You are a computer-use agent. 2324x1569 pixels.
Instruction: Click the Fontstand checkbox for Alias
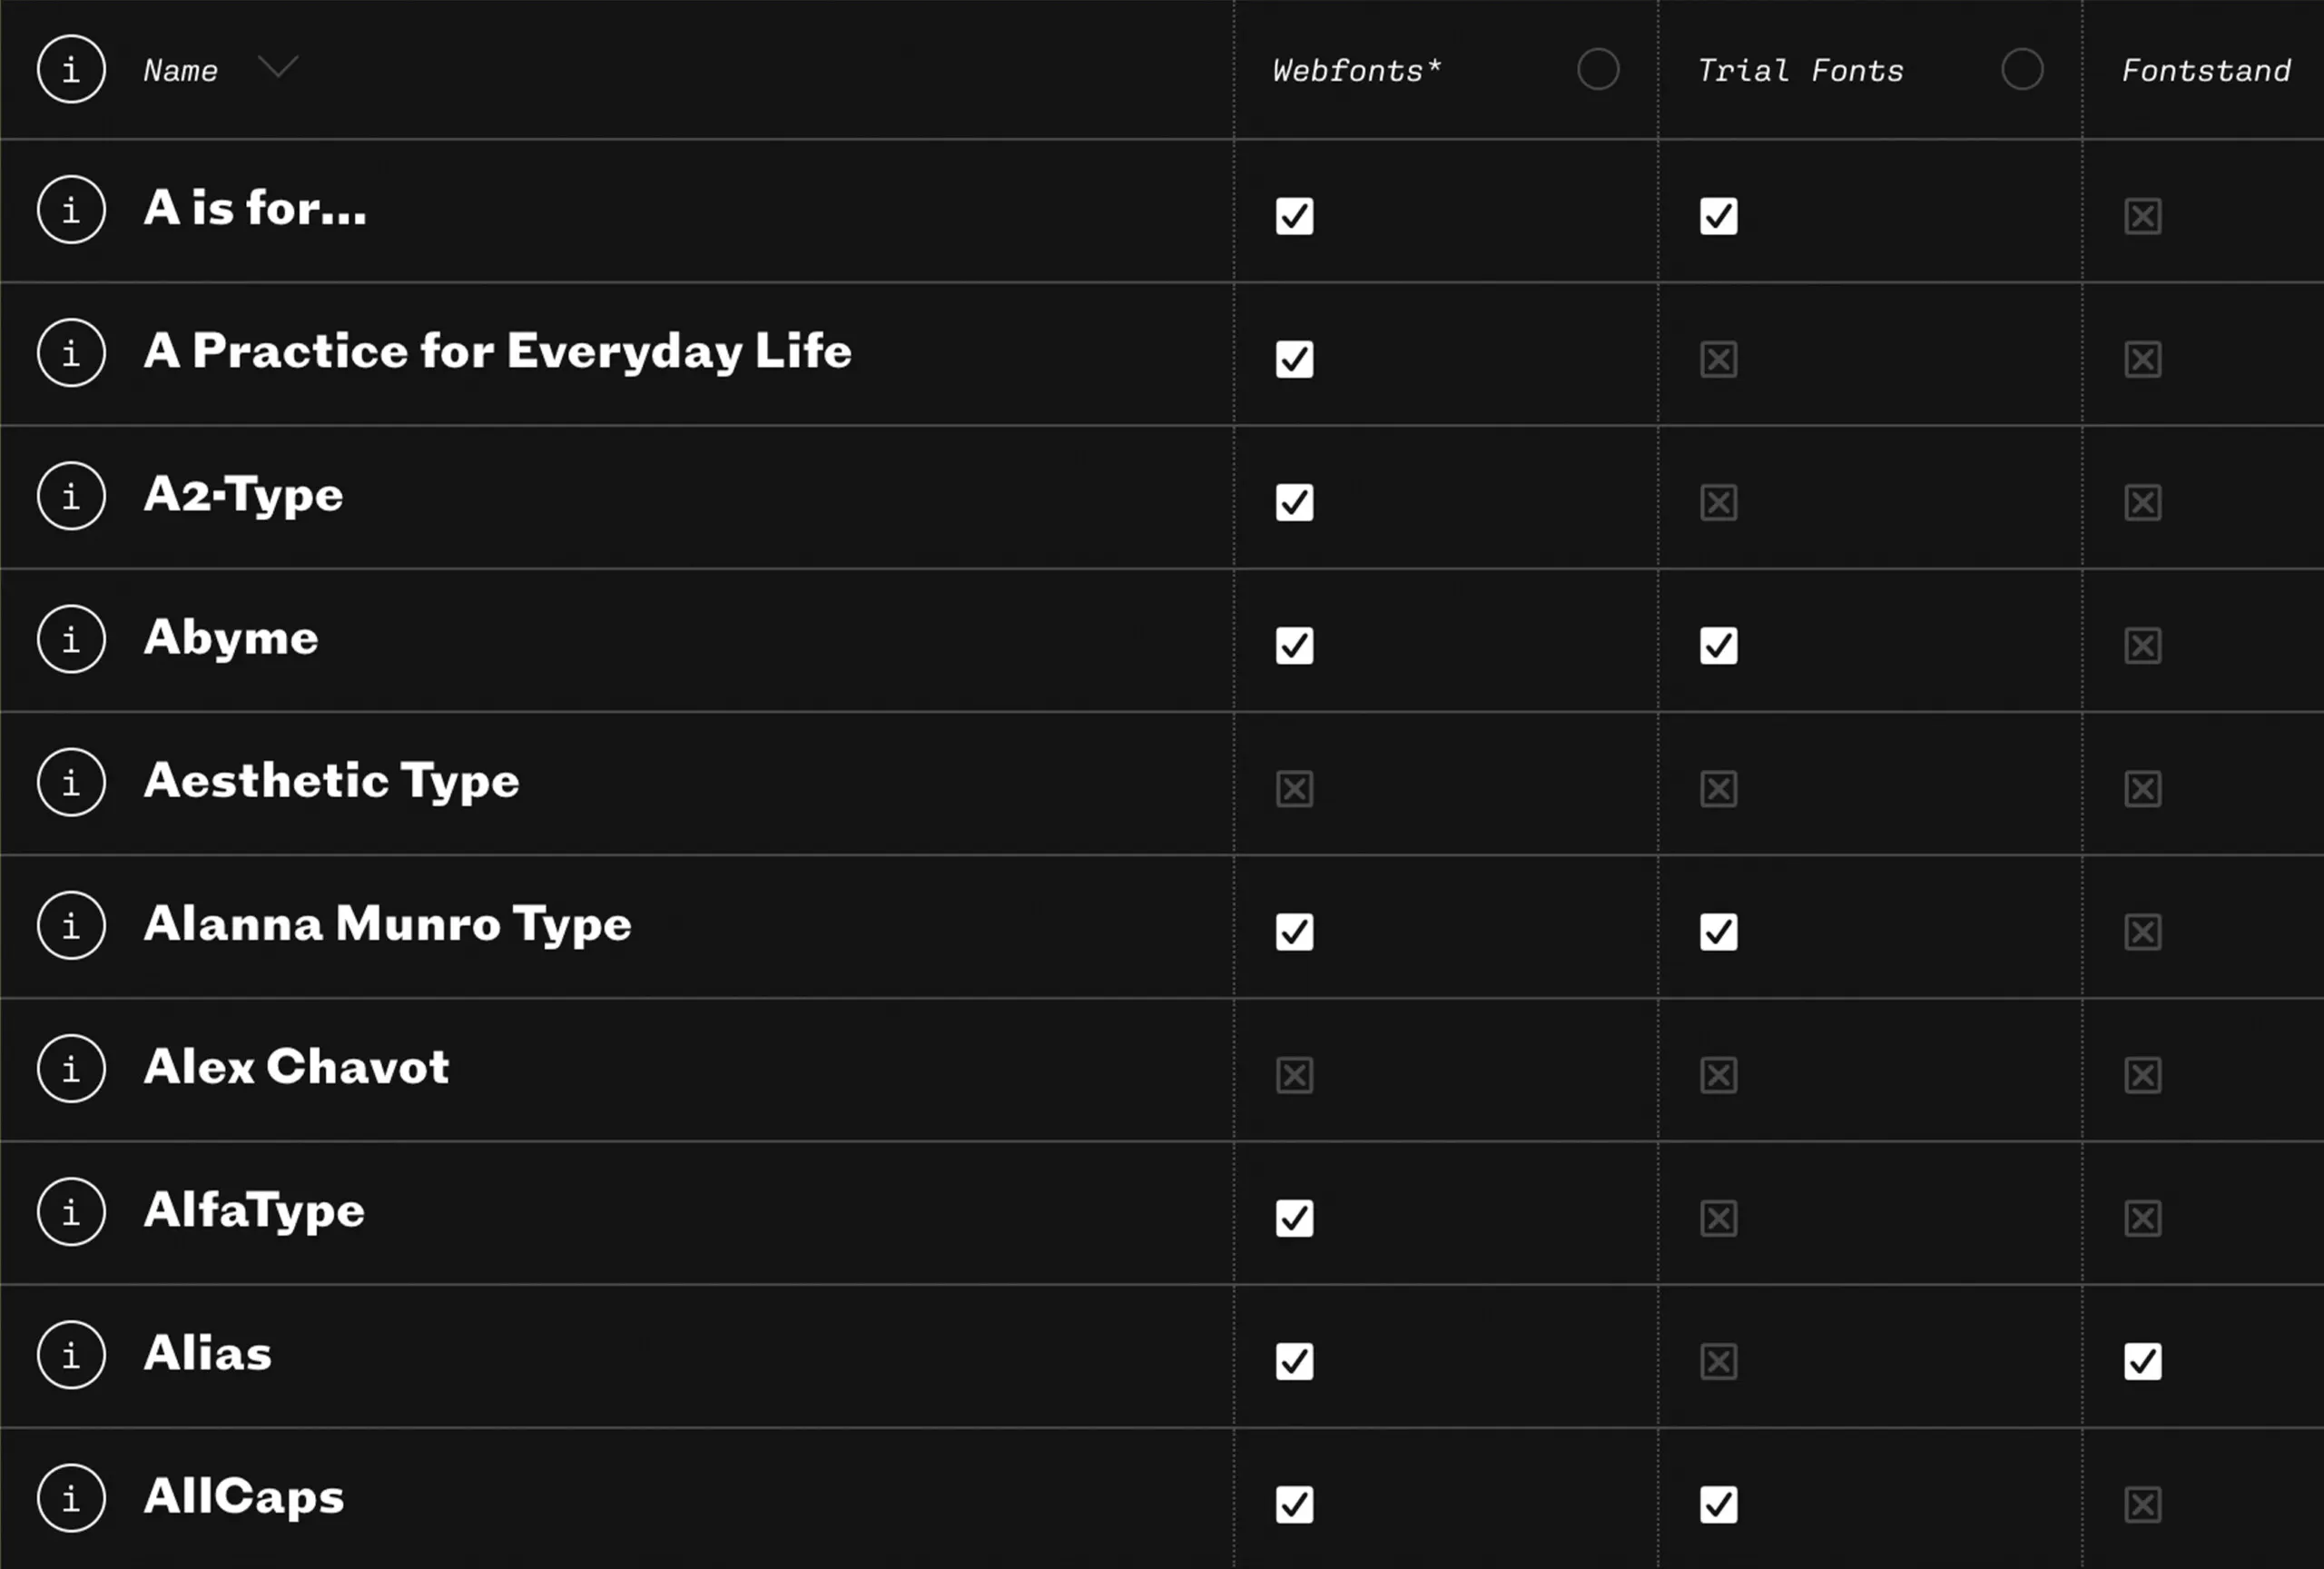(x=2142, y=1361)
